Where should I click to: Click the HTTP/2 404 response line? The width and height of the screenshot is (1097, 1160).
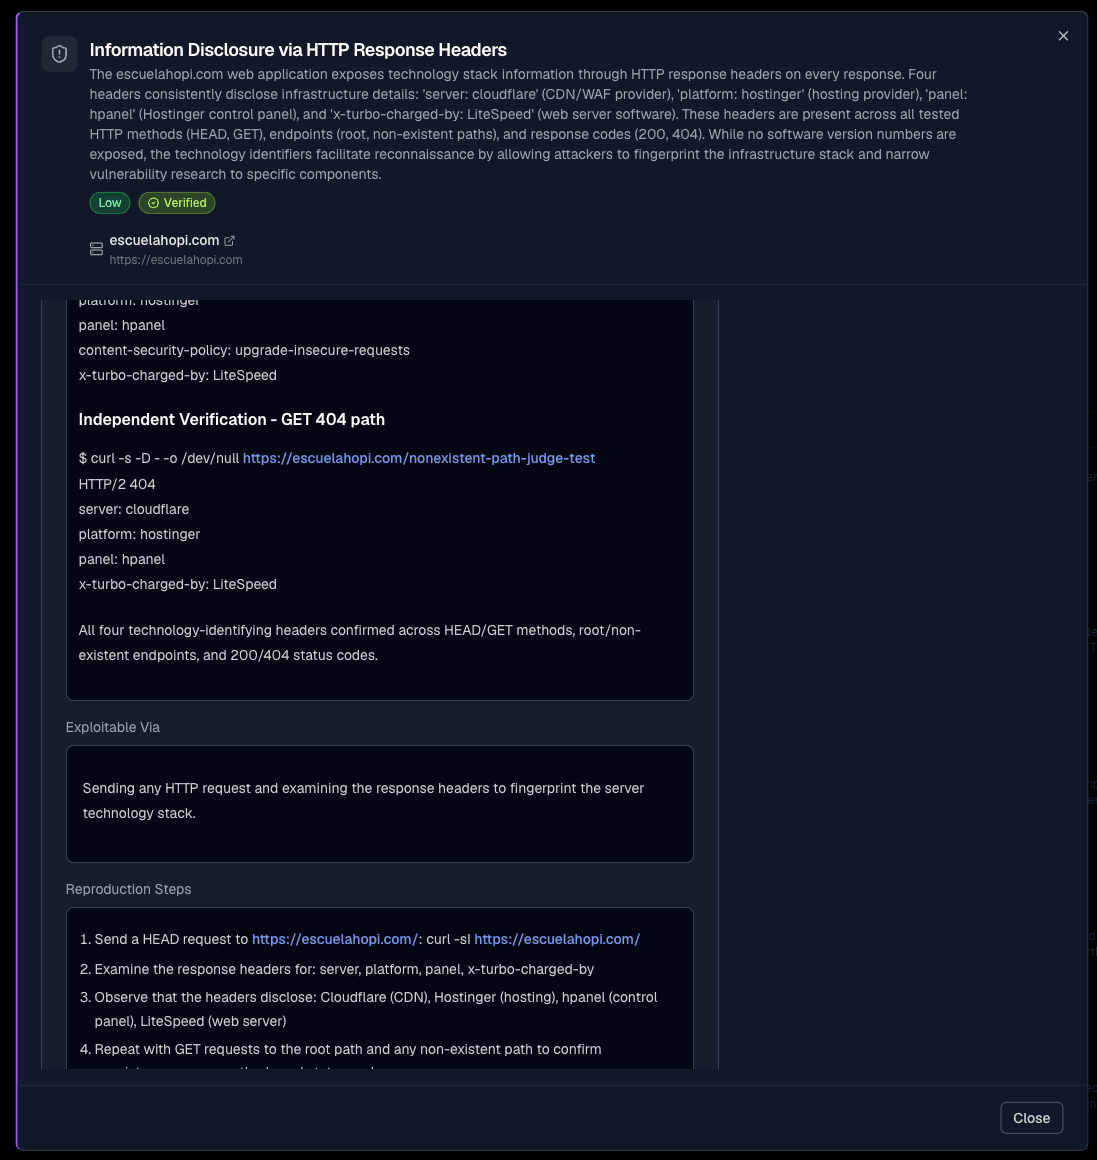coord(117,484)
